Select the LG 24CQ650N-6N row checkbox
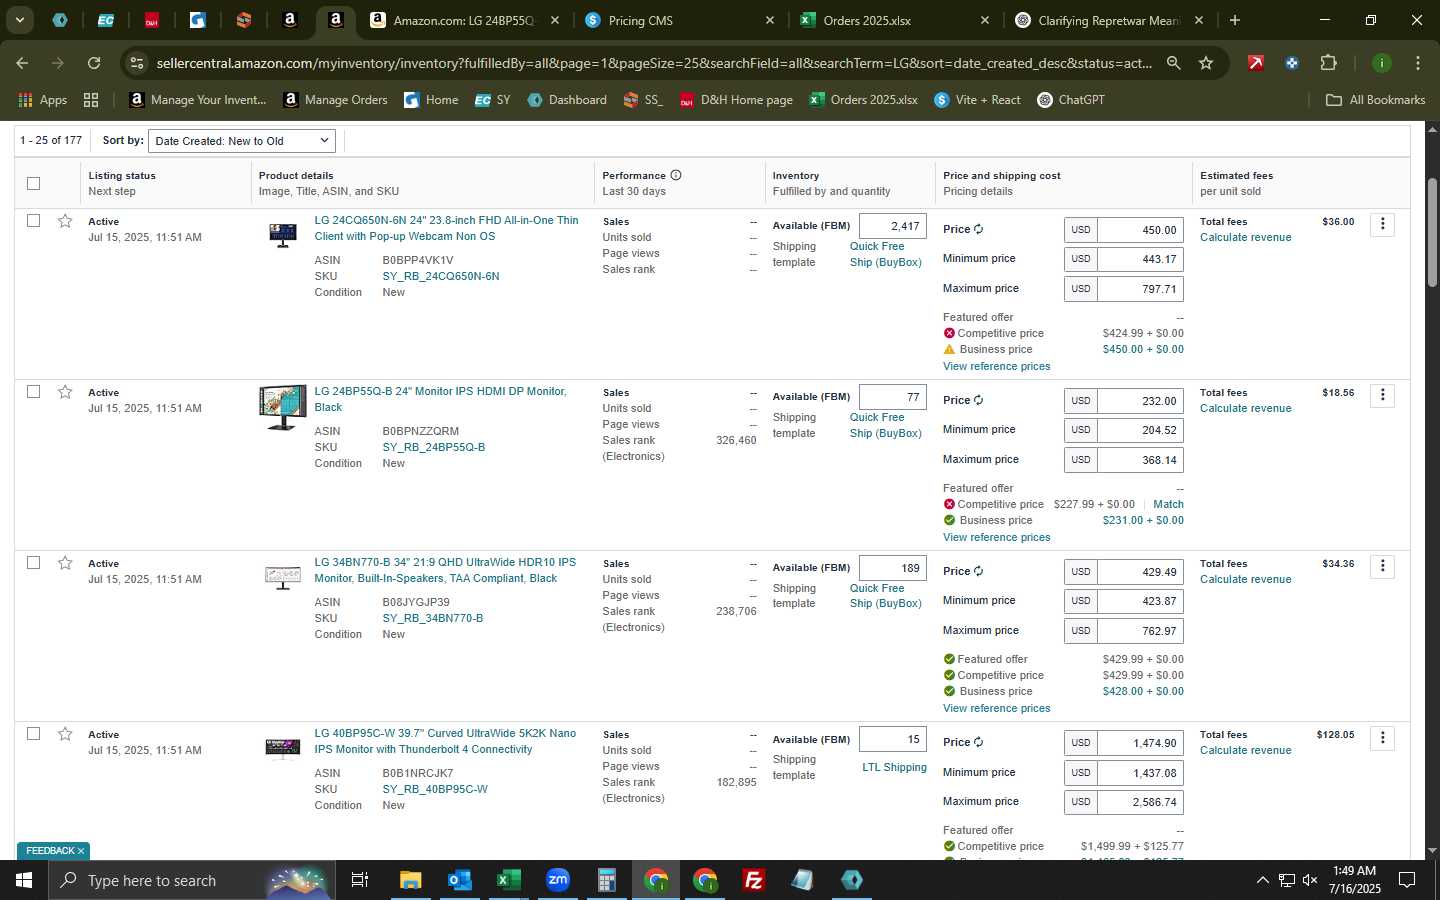Image resolution: width=1440 pixels, height=900 pixels. (x=33, y=220)
